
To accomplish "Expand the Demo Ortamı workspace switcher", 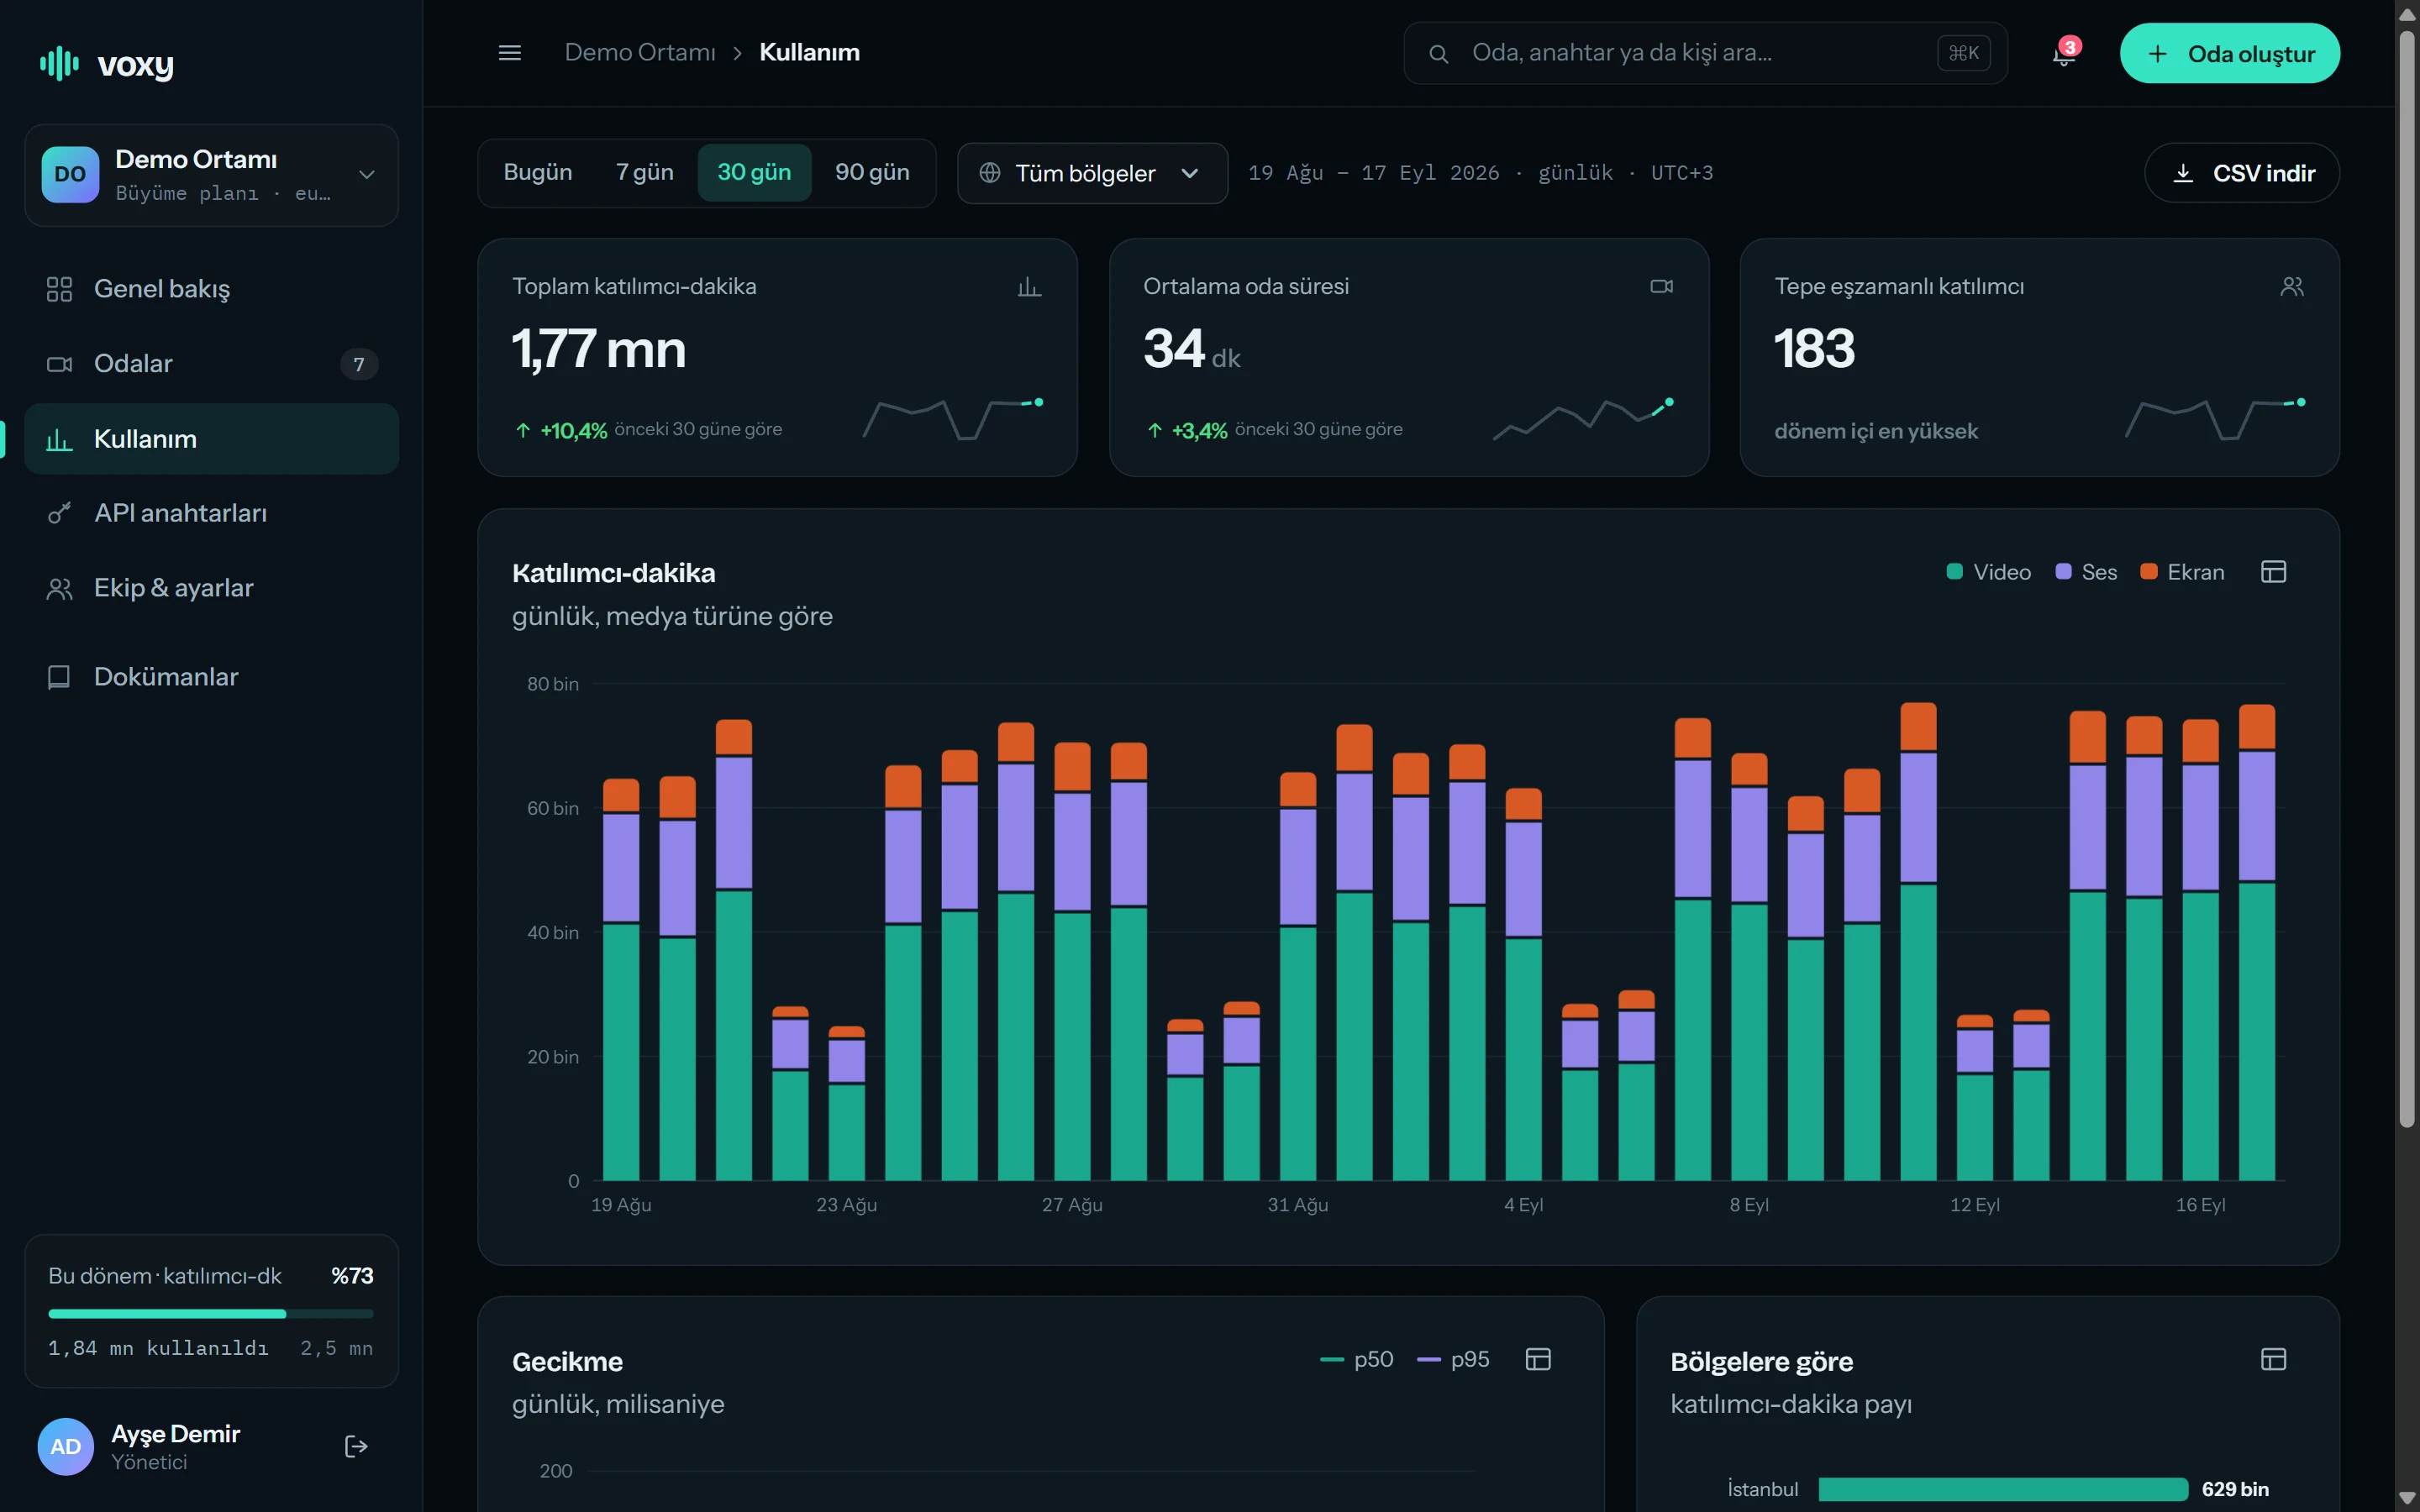I will coord(212,175).
